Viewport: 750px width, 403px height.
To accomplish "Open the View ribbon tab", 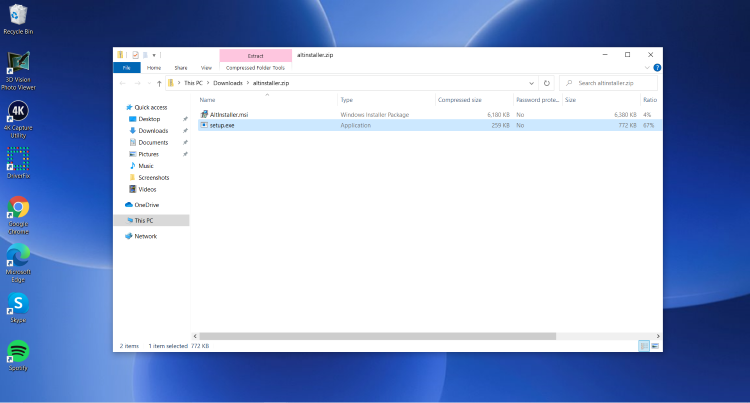I will (x=206, y=68).
